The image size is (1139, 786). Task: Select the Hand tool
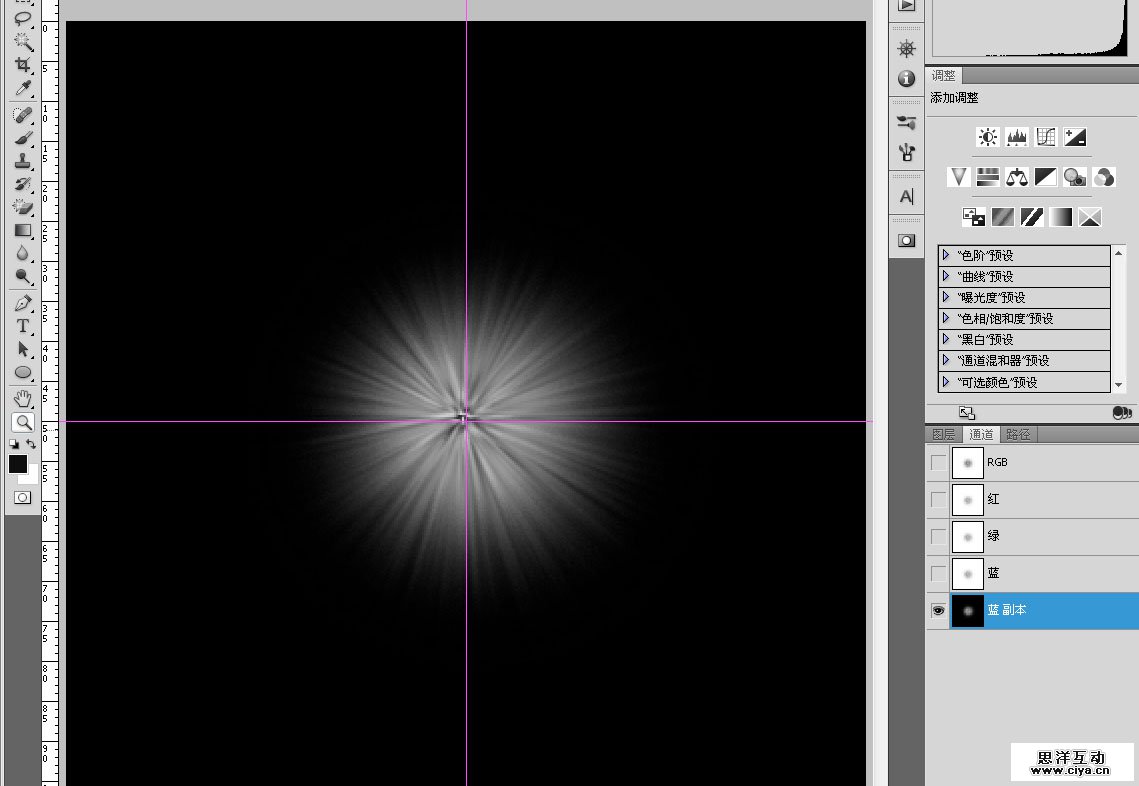pyautogui.click(x=22, y=398)
